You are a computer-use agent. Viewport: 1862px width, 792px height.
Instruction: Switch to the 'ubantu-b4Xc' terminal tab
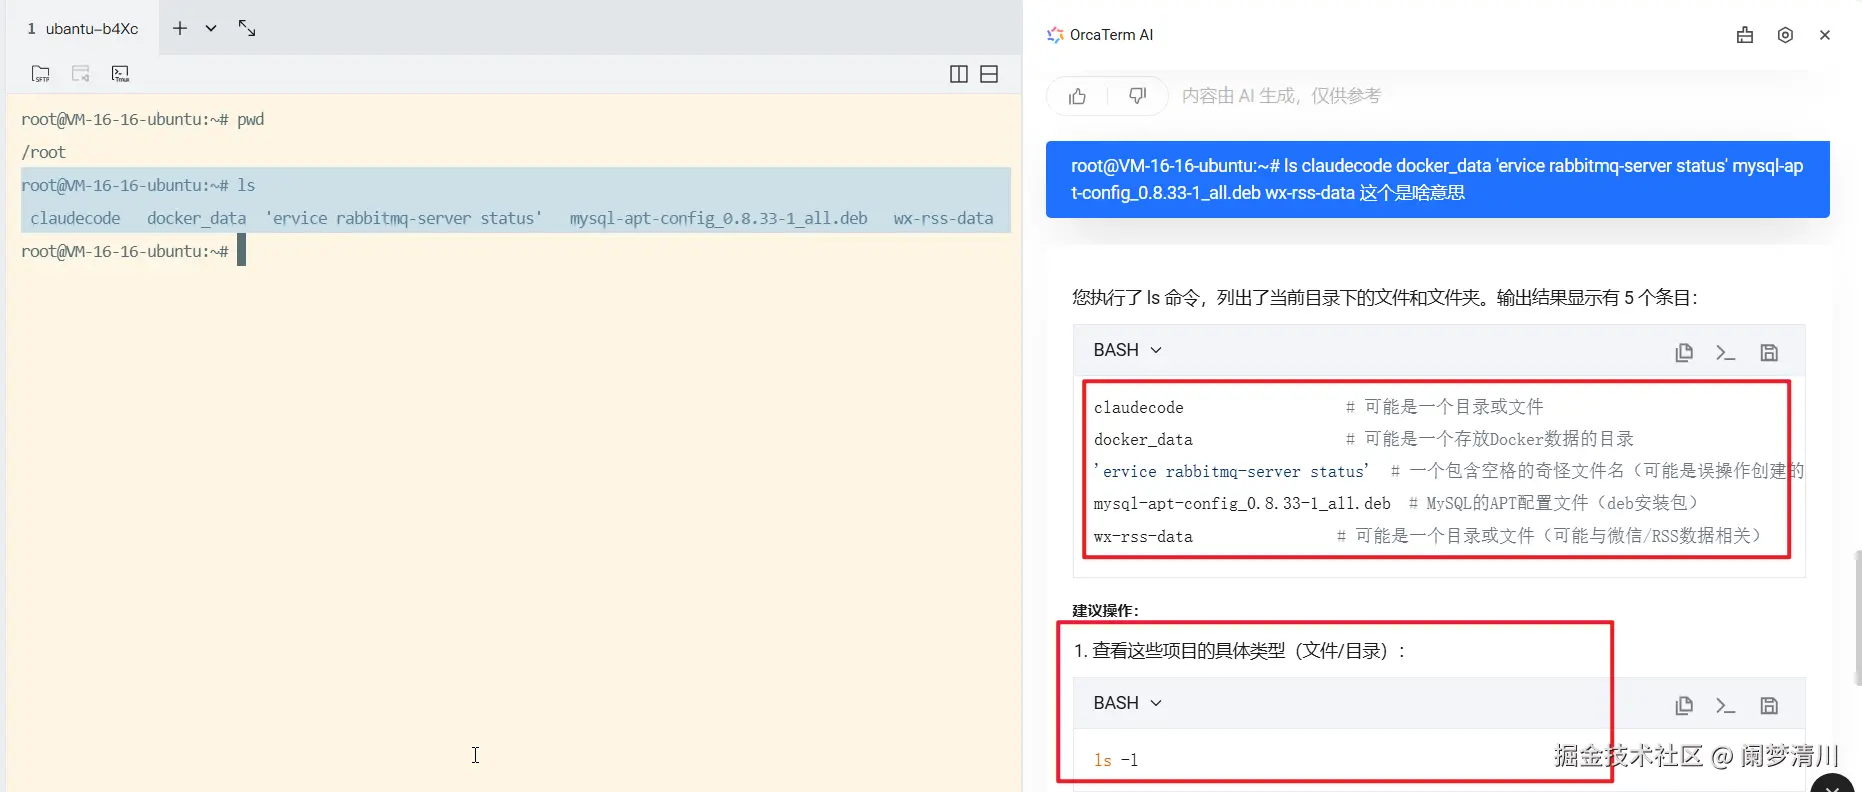point(83,28)
